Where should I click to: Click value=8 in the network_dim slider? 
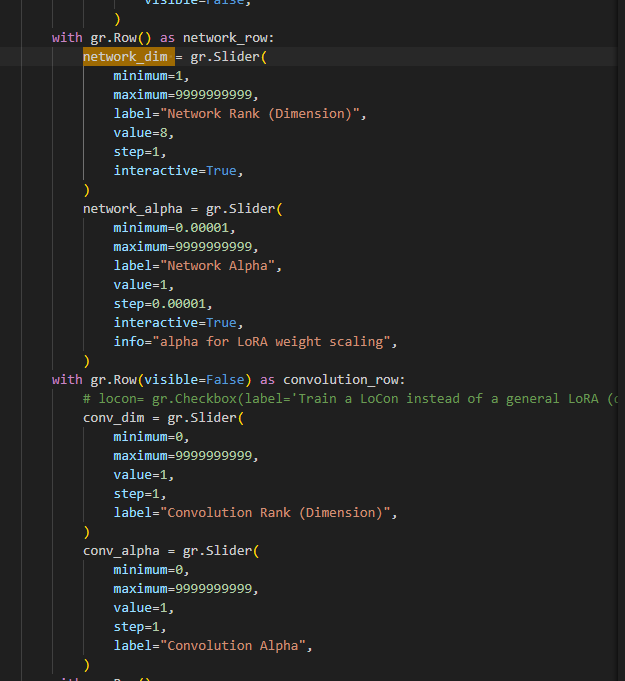click(141, 133)
